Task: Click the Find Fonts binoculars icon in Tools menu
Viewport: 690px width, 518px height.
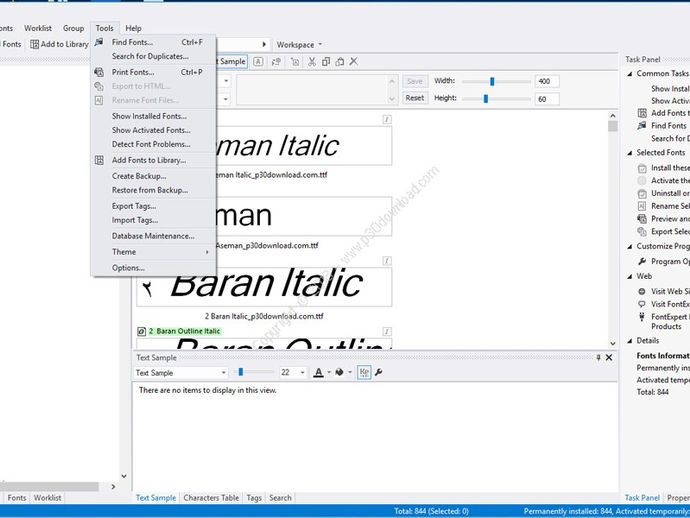Action: pyautogui.click(x=99, y=42)
